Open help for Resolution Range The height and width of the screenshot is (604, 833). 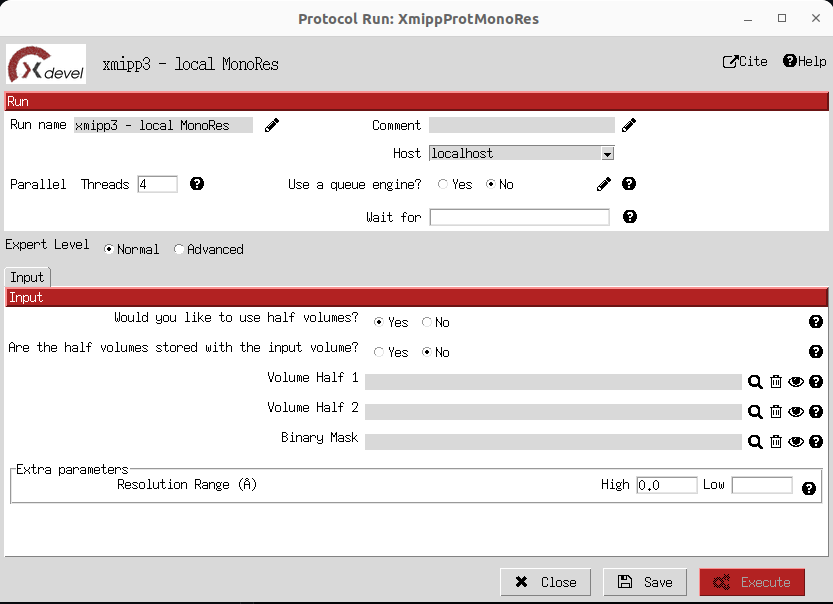810,488
